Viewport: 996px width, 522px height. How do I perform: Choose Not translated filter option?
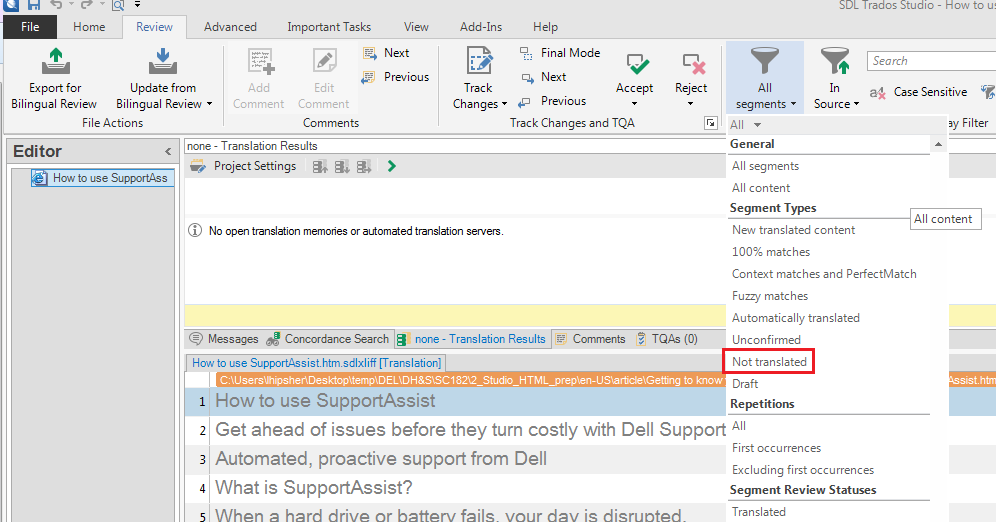click(769, 362)
